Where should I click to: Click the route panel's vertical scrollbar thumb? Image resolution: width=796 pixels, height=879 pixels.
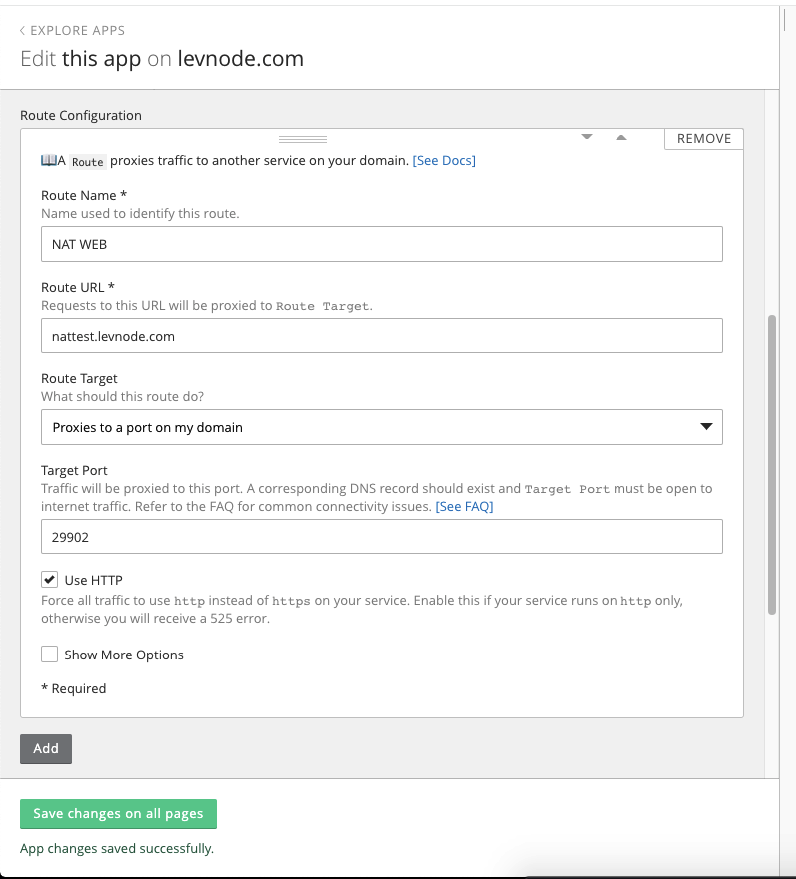pos(771,465)
